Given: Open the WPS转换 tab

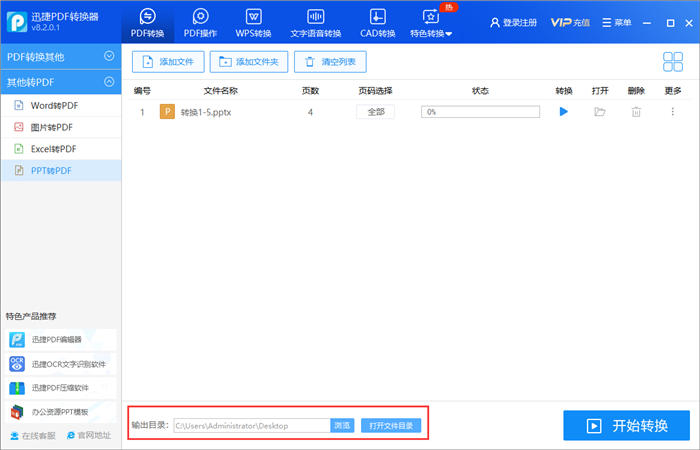Looking at the screenshot, I should click(254, 22).
